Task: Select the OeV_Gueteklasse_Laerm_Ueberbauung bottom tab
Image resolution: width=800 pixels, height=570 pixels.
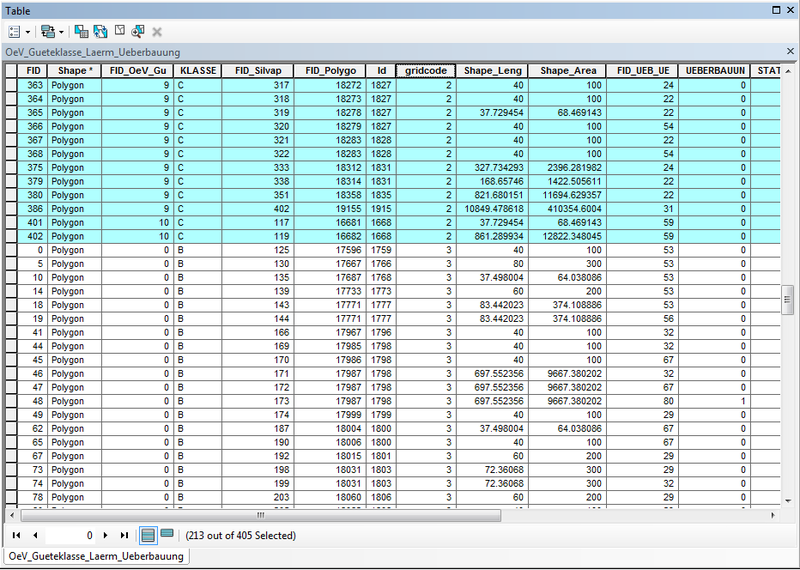Action: tap(97, 556)
